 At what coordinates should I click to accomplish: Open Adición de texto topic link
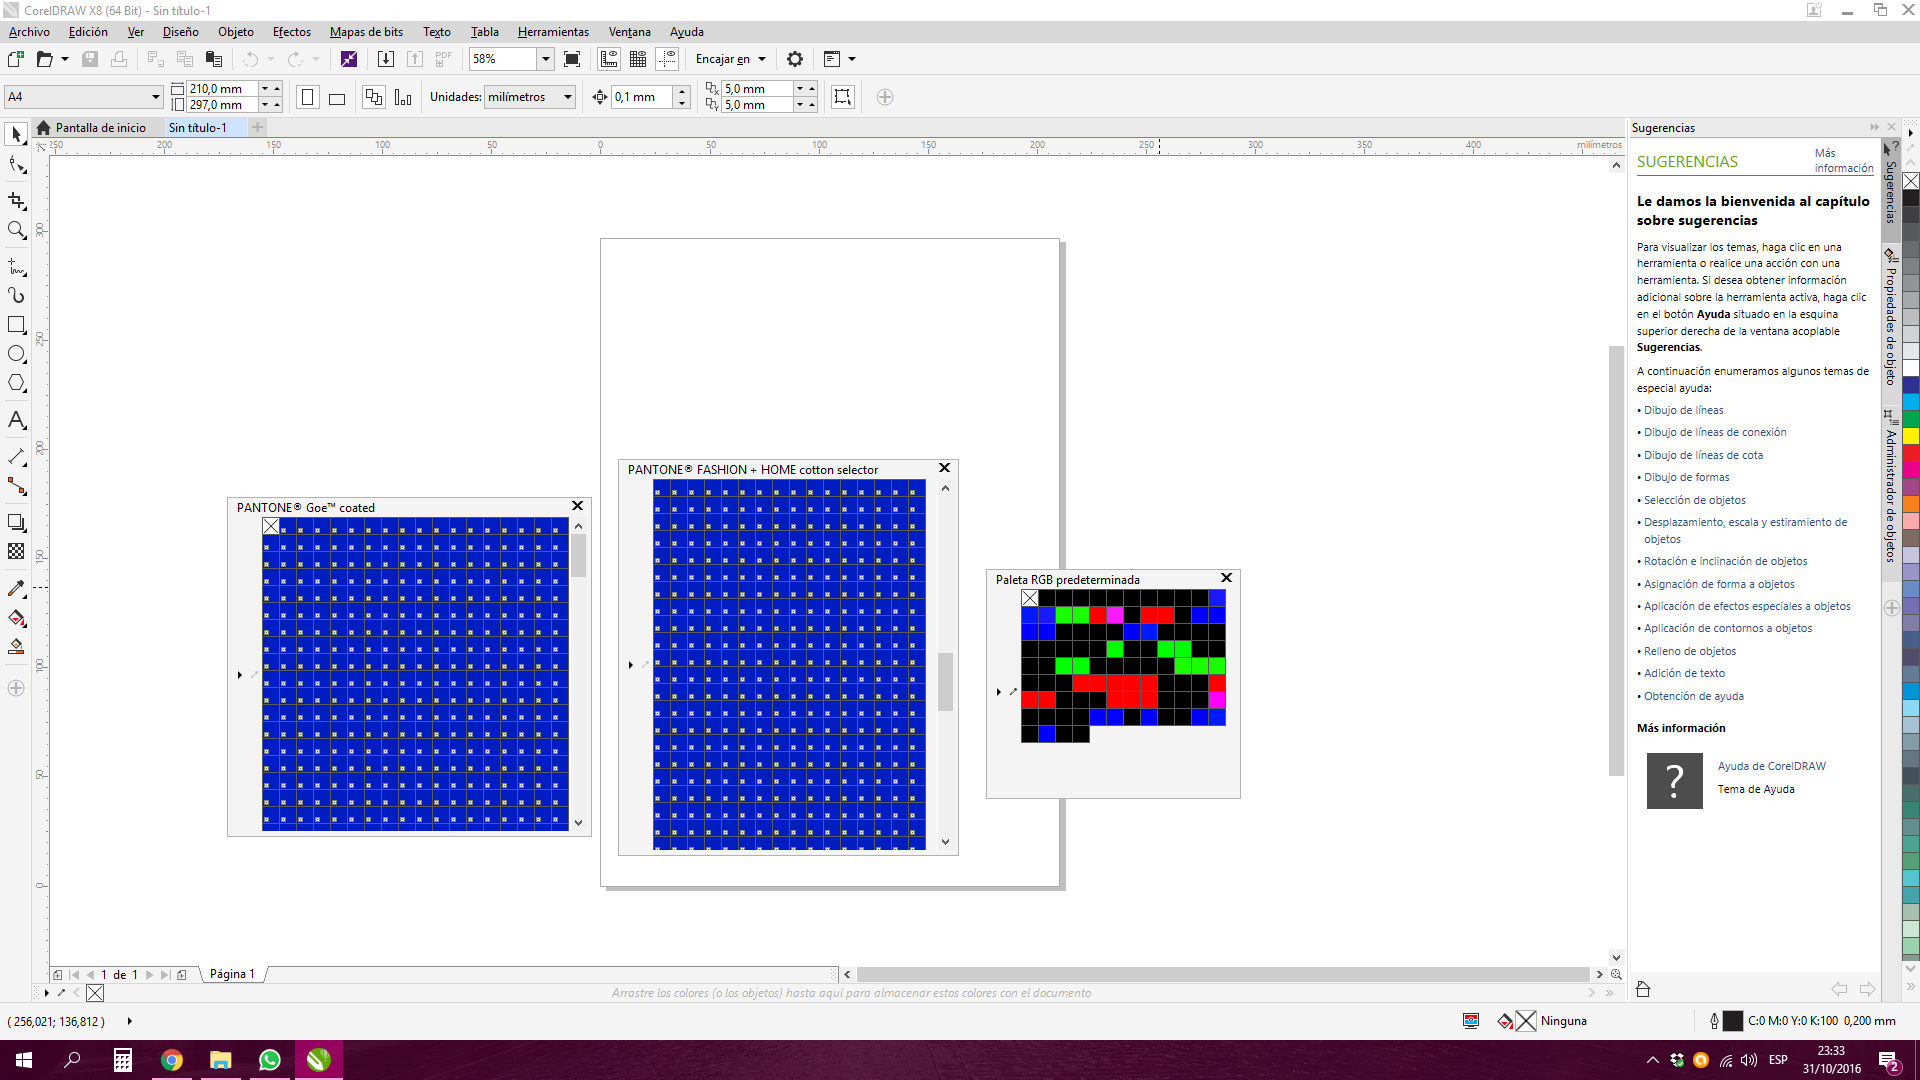[1684, 673]
